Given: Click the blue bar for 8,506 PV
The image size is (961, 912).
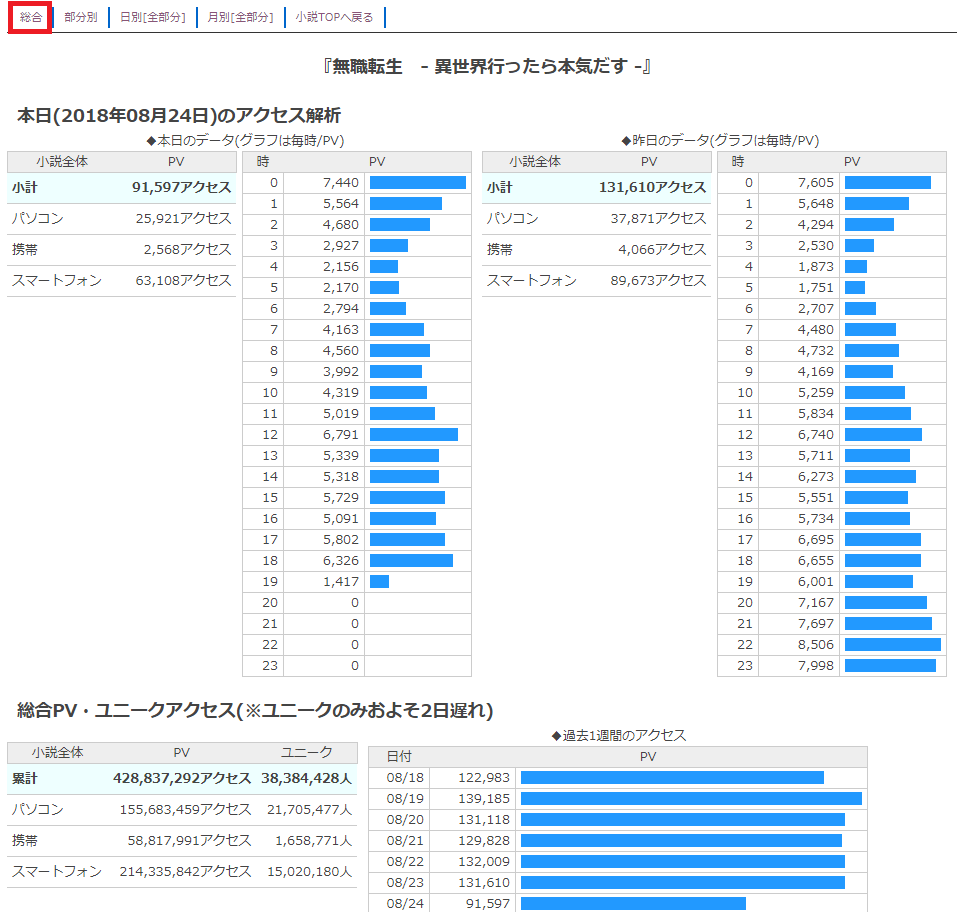Looking at the screenshot, I should pyautogui.click(x=892, y=644).
